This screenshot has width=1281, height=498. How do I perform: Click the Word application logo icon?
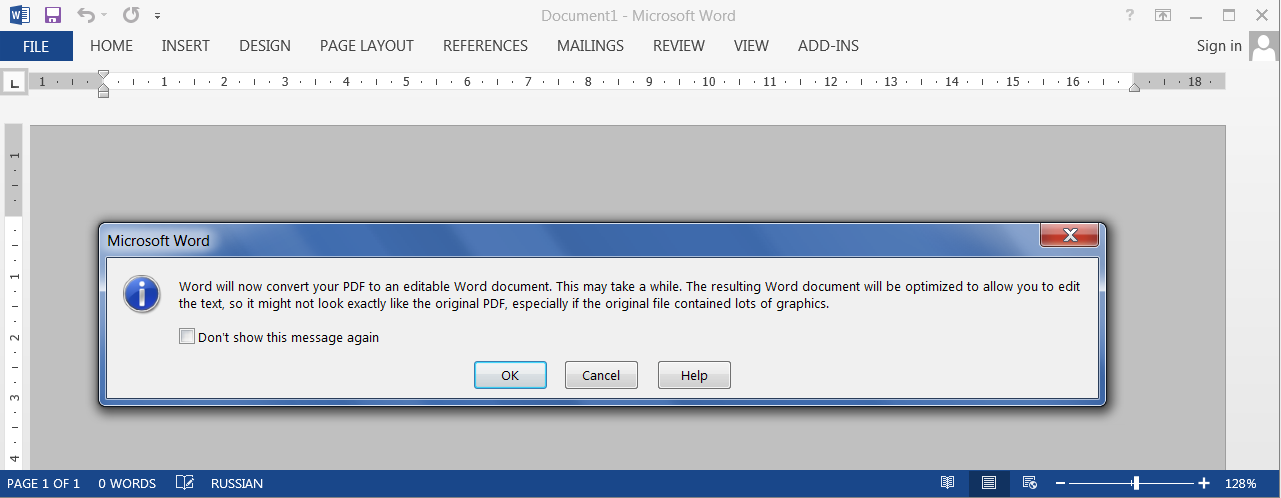click(19, 15)
